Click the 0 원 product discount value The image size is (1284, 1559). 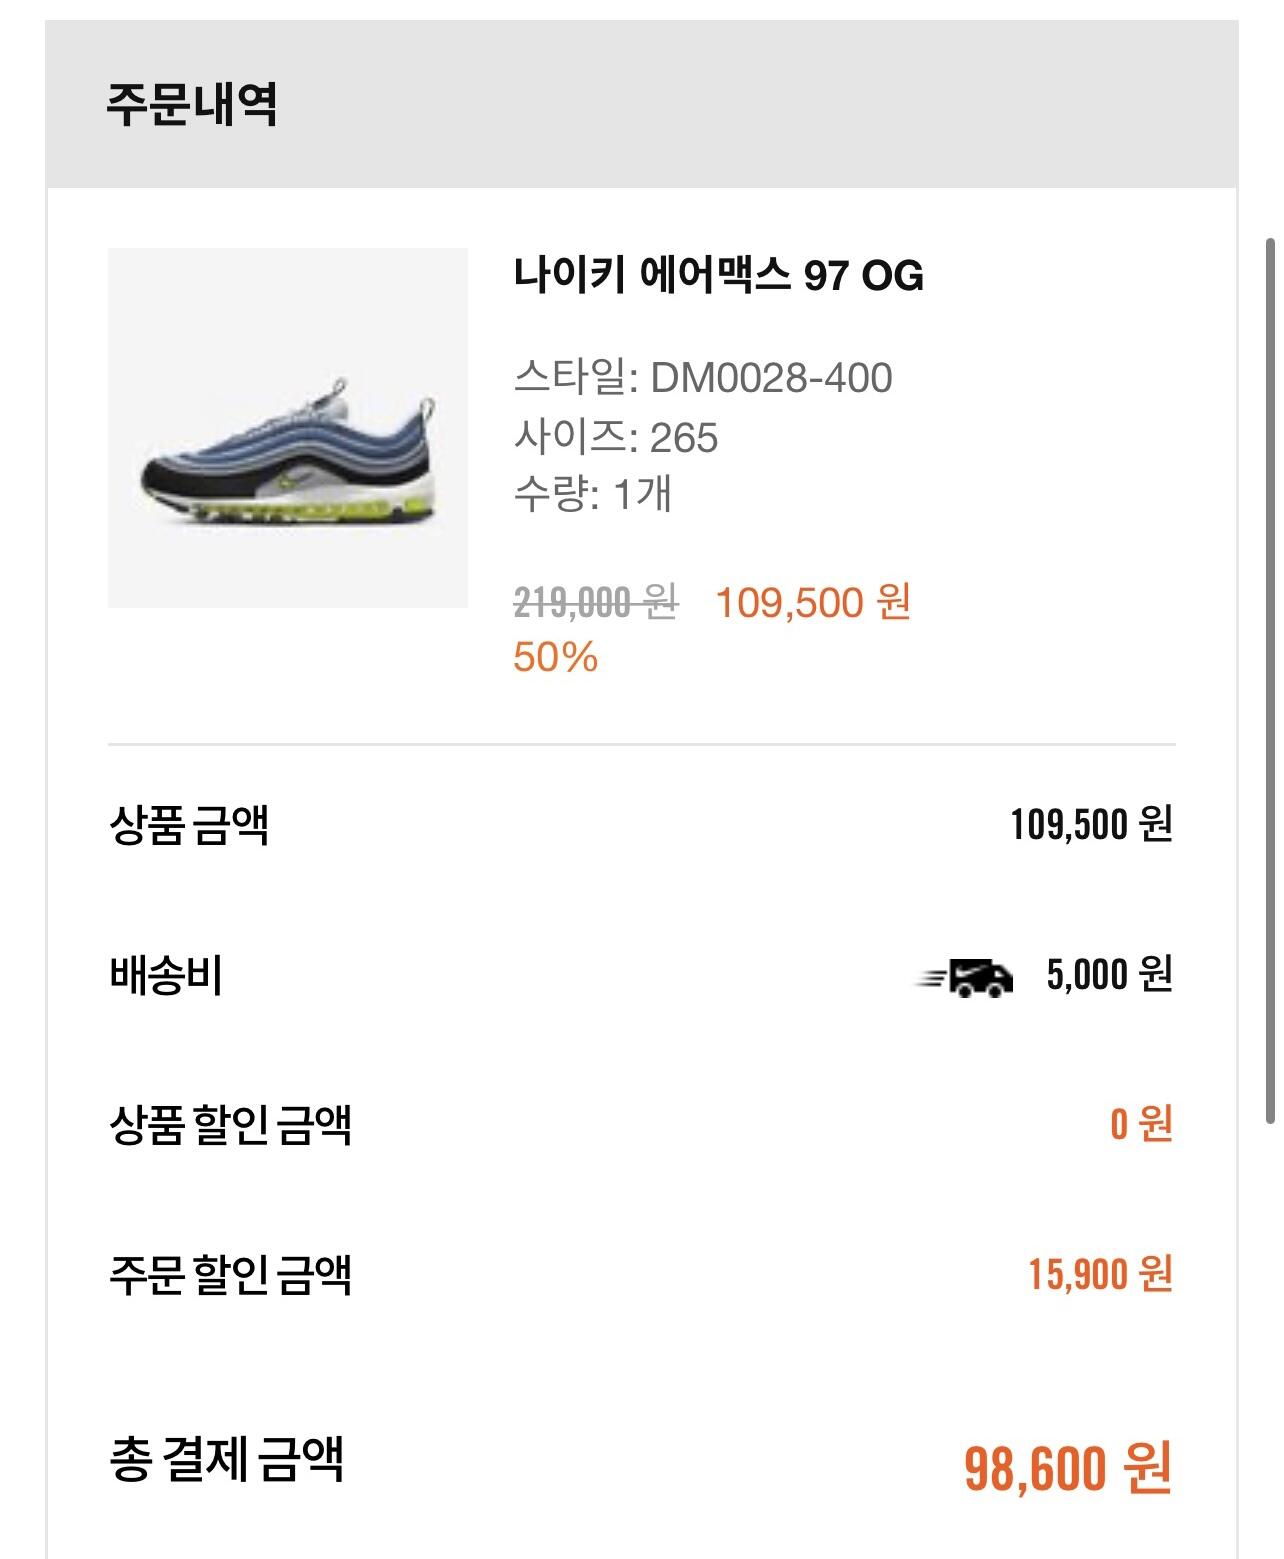(1141, 1125)
